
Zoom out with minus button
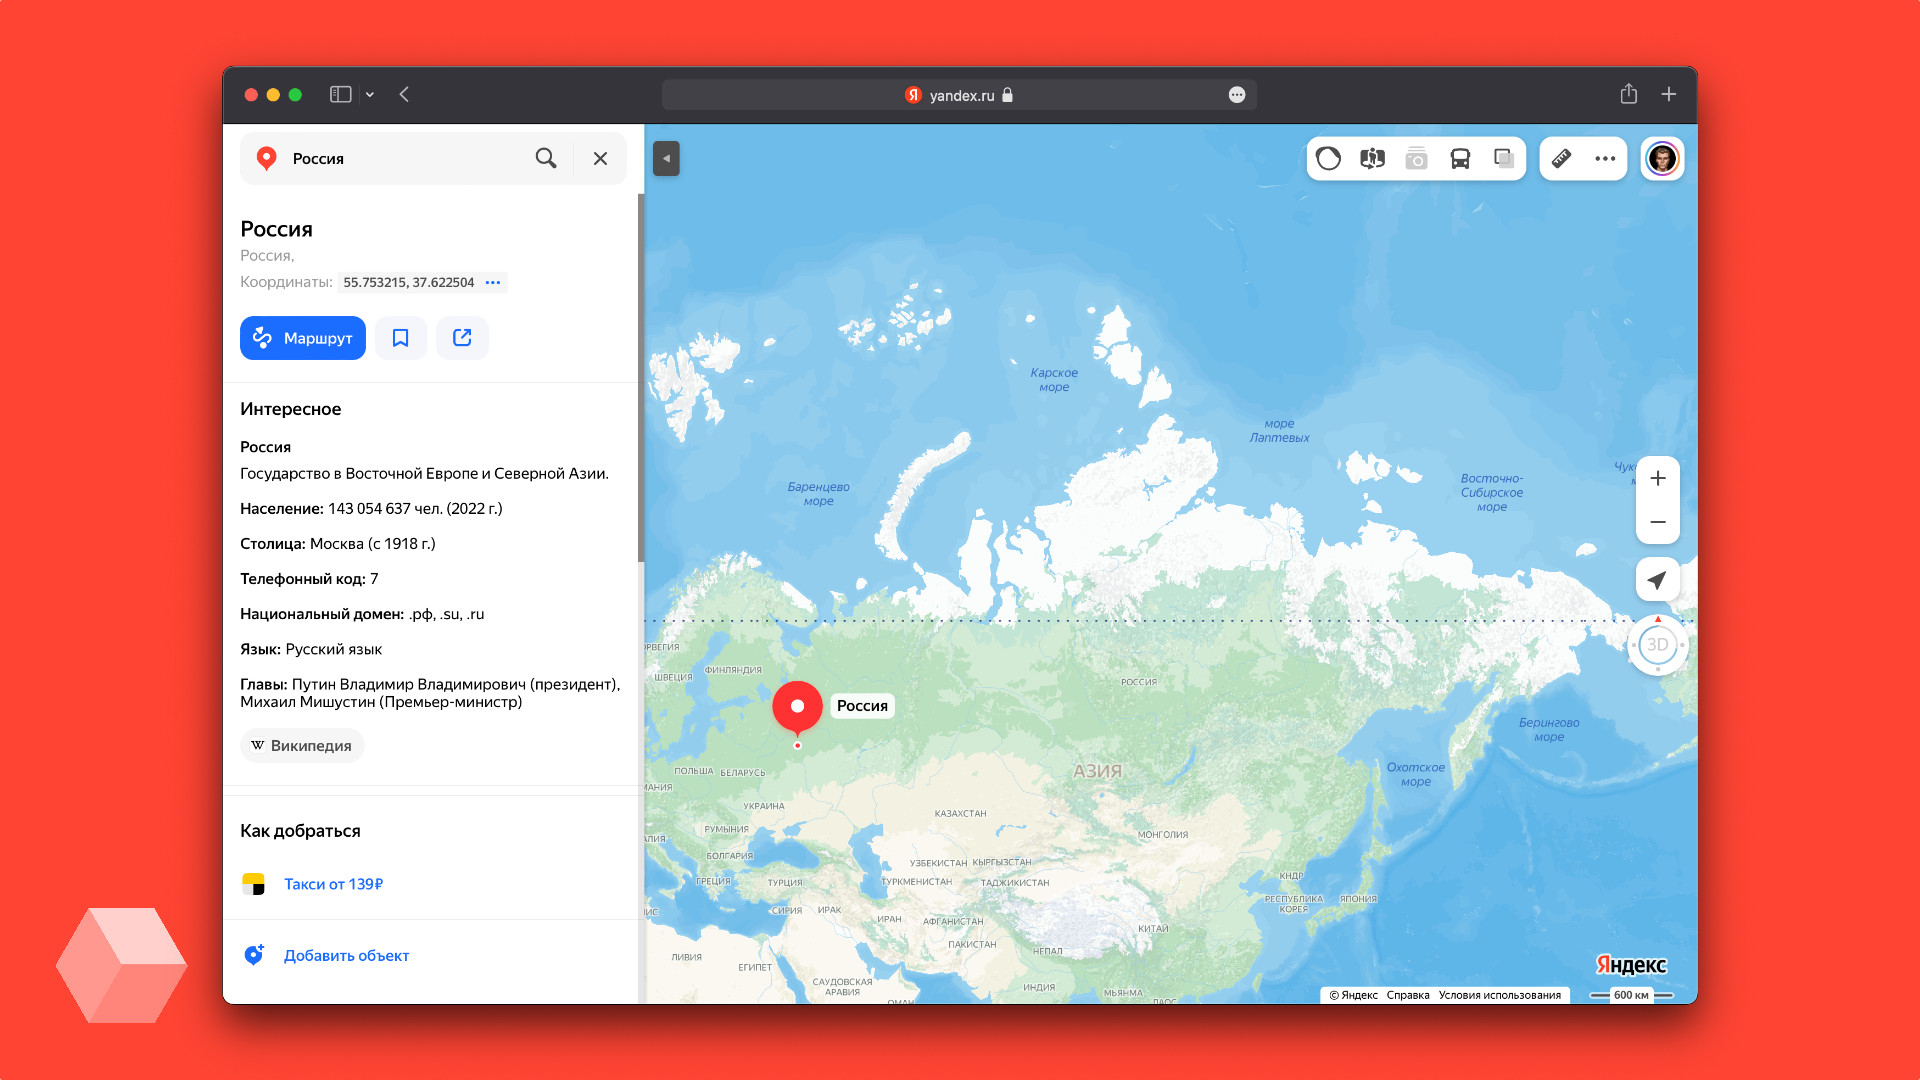(1657, 522)
